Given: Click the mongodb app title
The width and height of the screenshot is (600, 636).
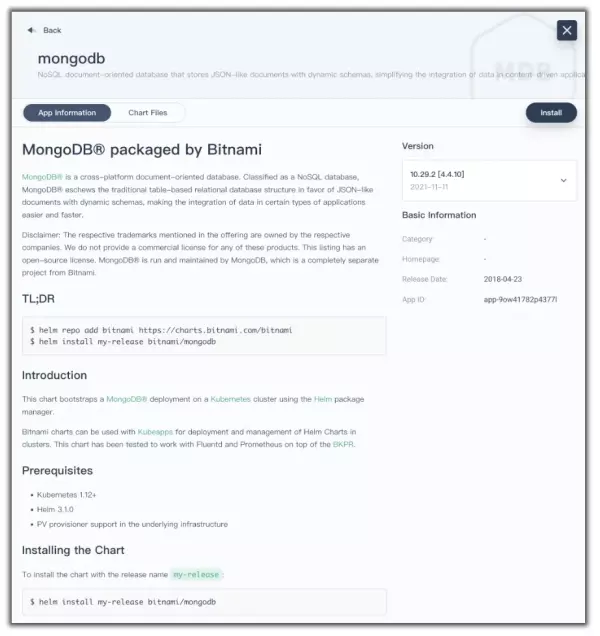Looking at the screenshot, I should (71, 58).
